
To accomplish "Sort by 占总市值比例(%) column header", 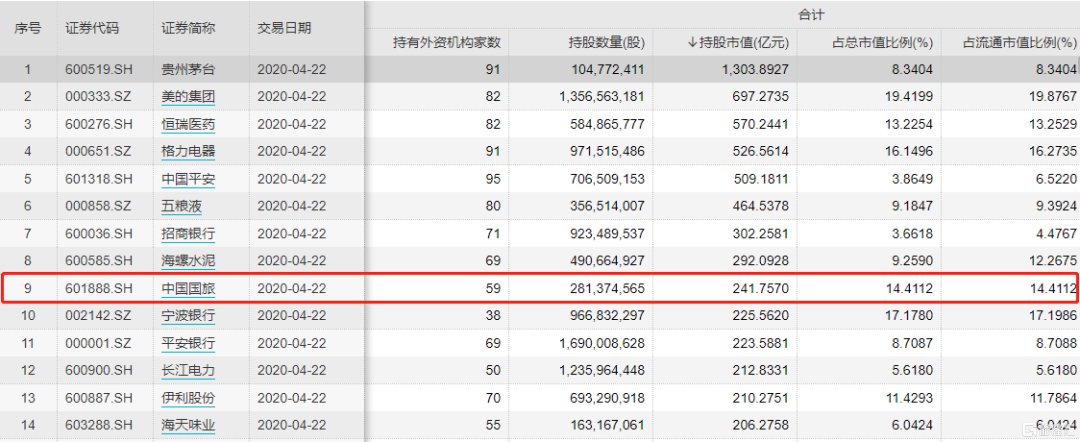I will coord(882,43).
